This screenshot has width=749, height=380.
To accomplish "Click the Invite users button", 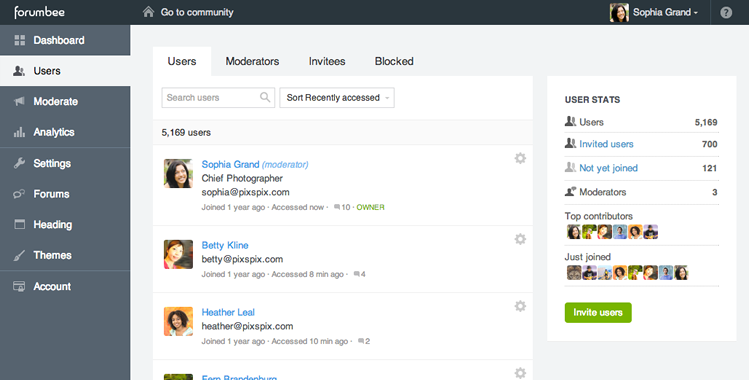I will pos(598,312).
